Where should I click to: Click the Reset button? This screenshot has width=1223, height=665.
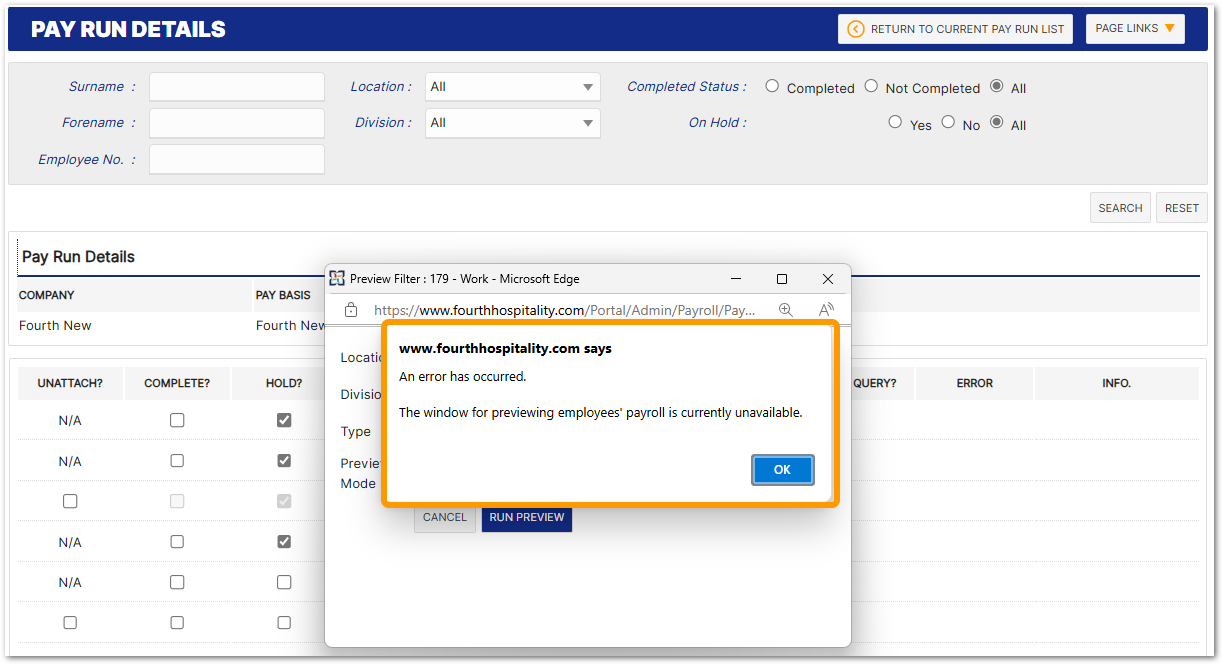pos(1181,208)
